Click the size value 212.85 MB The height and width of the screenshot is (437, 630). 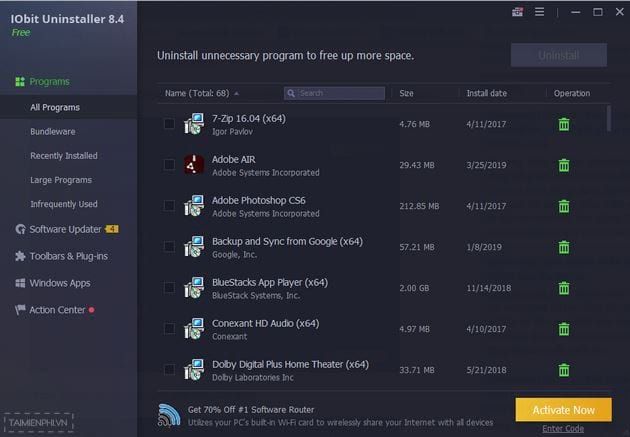419,206
